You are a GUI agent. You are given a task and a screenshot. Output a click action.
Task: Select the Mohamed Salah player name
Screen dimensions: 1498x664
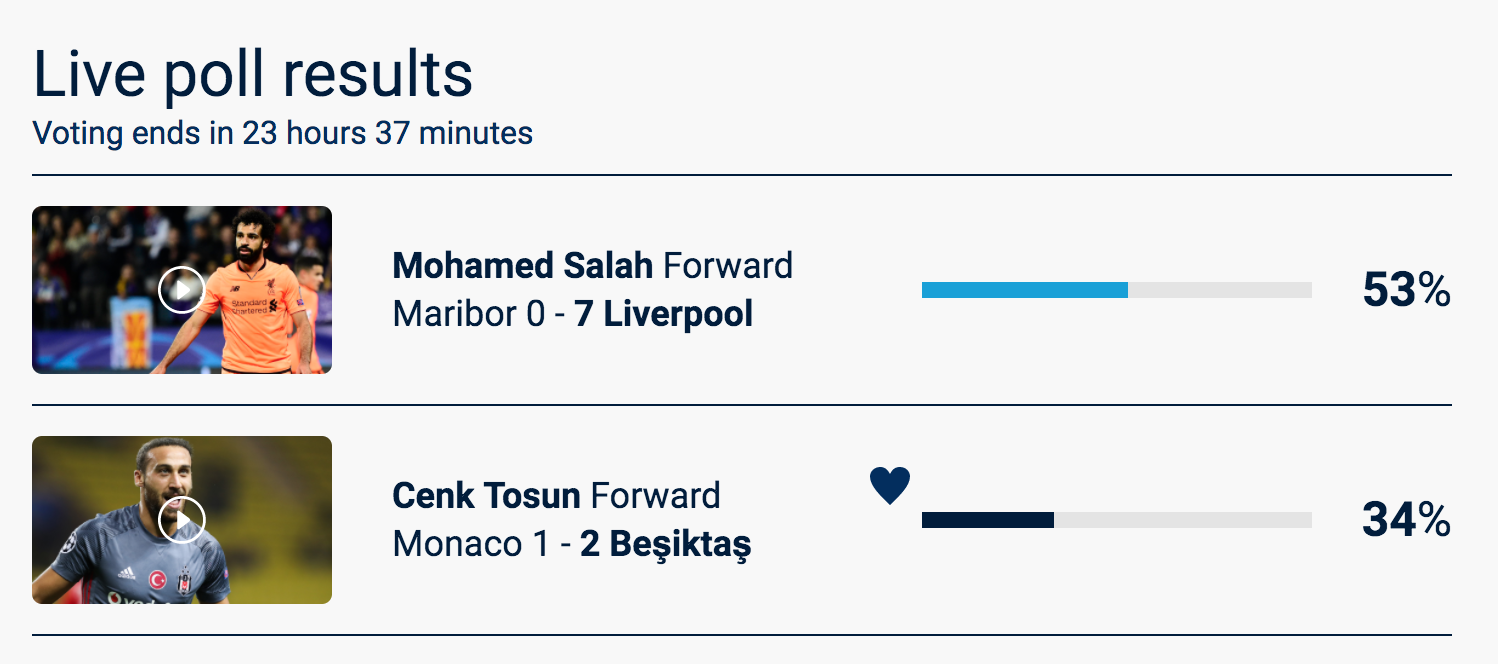(x=523, y=266)
